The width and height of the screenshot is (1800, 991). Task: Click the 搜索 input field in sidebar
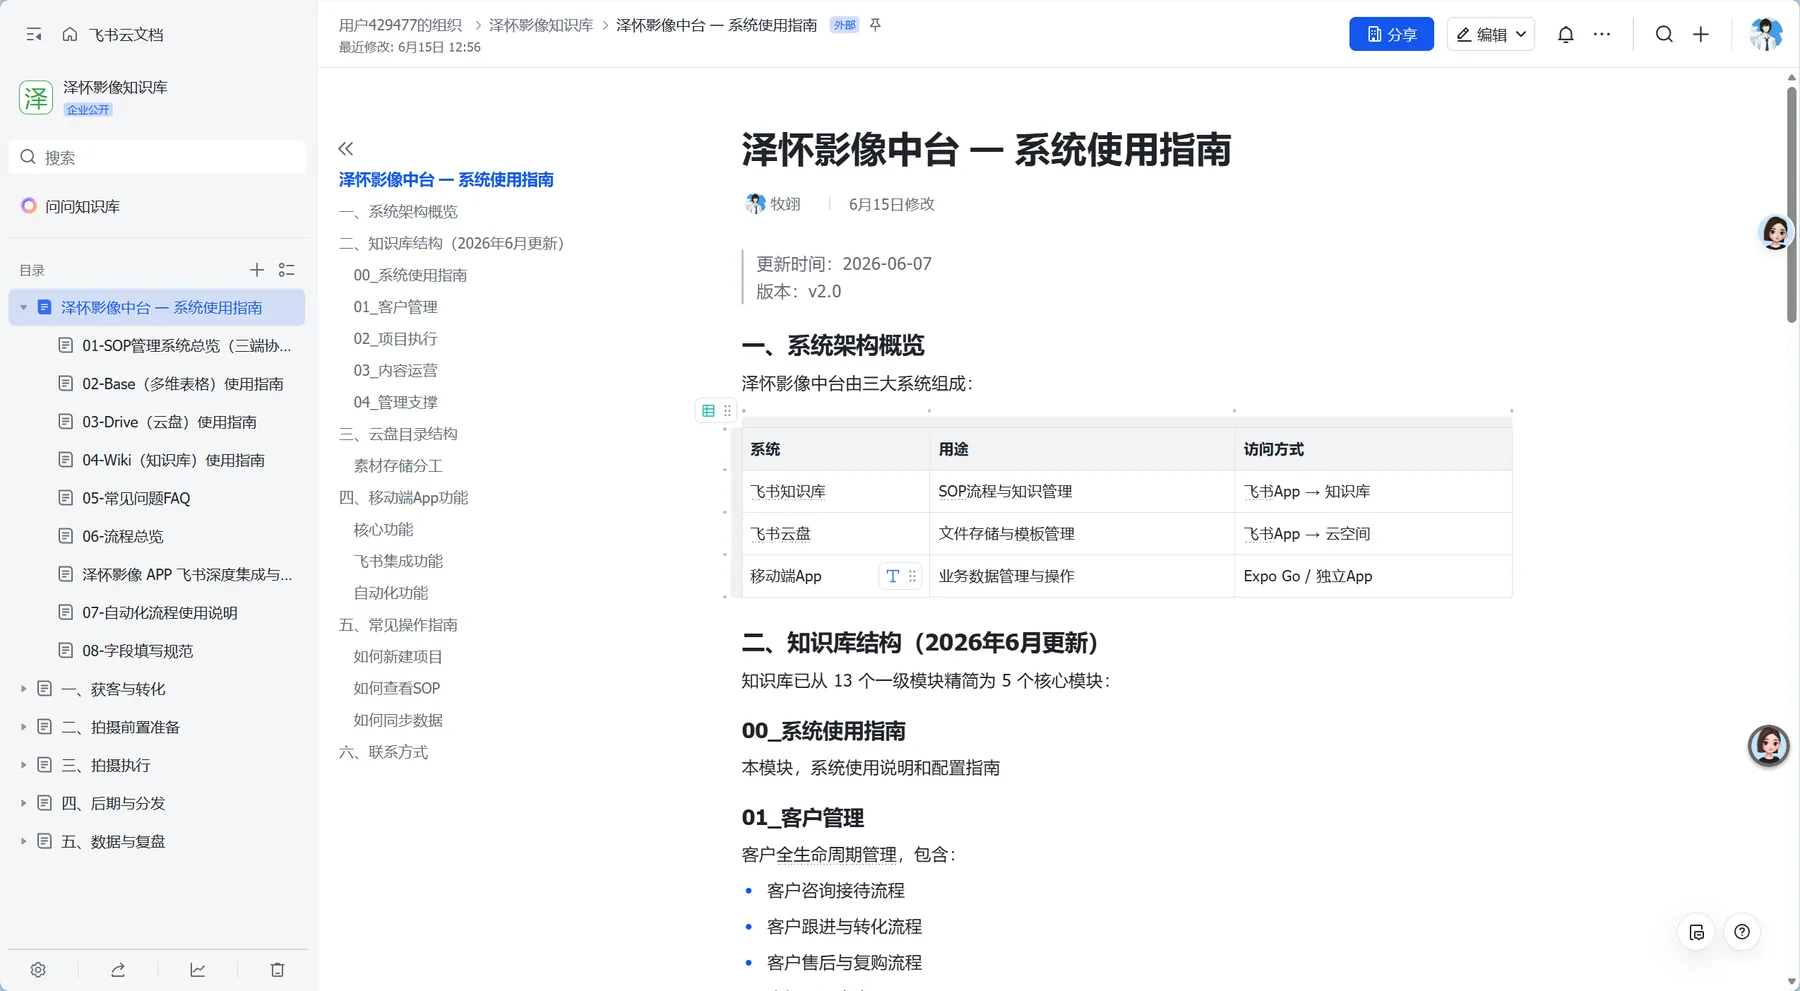click(x=158, y=157)
